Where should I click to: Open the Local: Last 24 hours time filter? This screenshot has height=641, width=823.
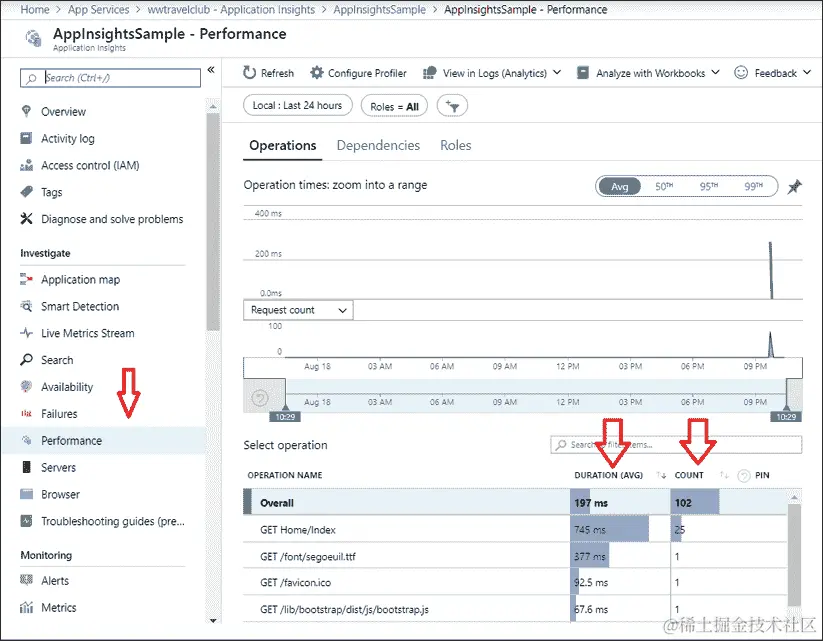pos(298,106)
